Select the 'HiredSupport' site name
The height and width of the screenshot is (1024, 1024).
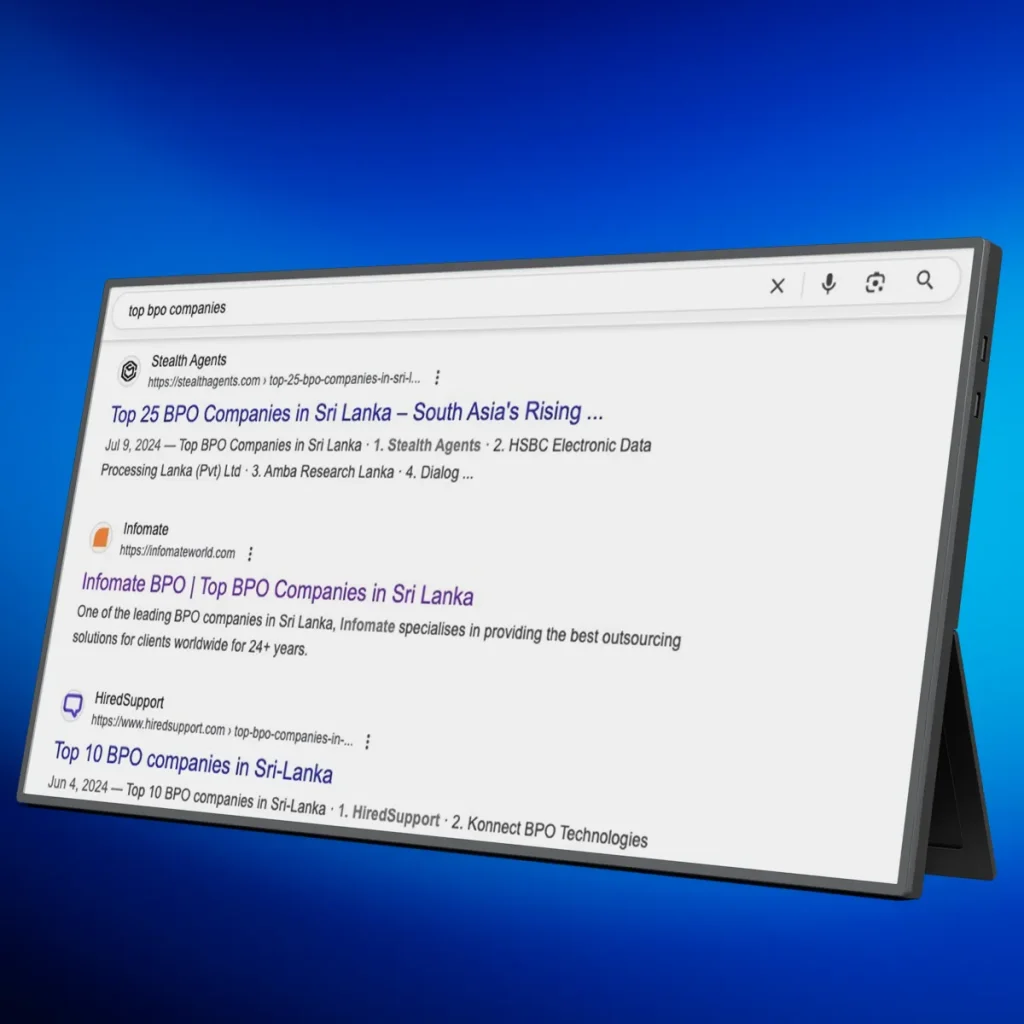(129, 700)
